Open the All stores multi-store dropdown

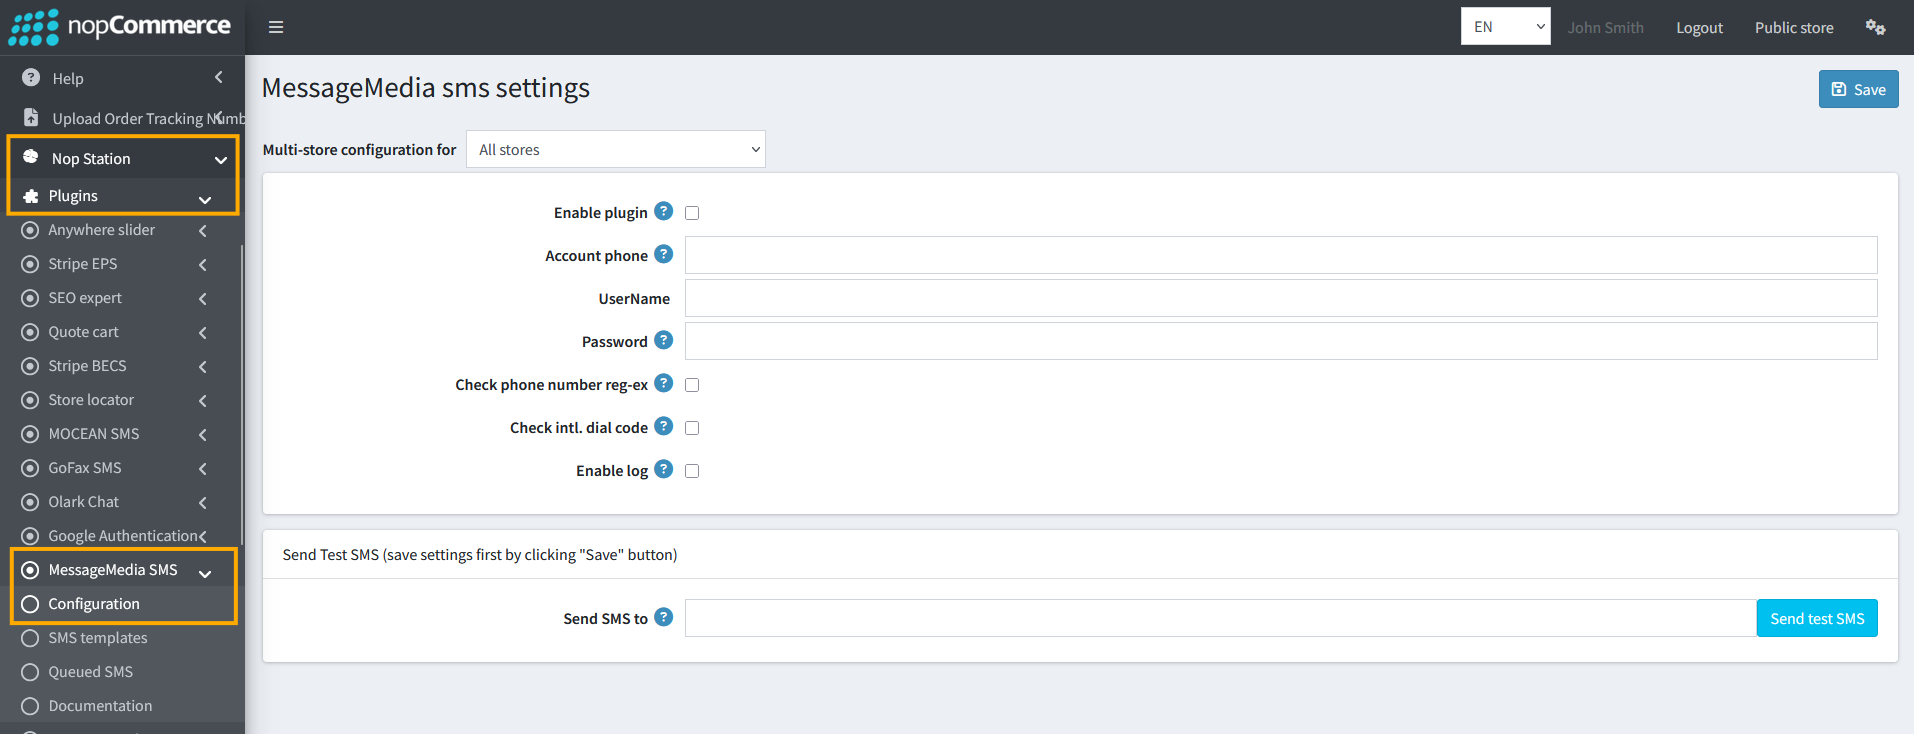pos(615,149)
